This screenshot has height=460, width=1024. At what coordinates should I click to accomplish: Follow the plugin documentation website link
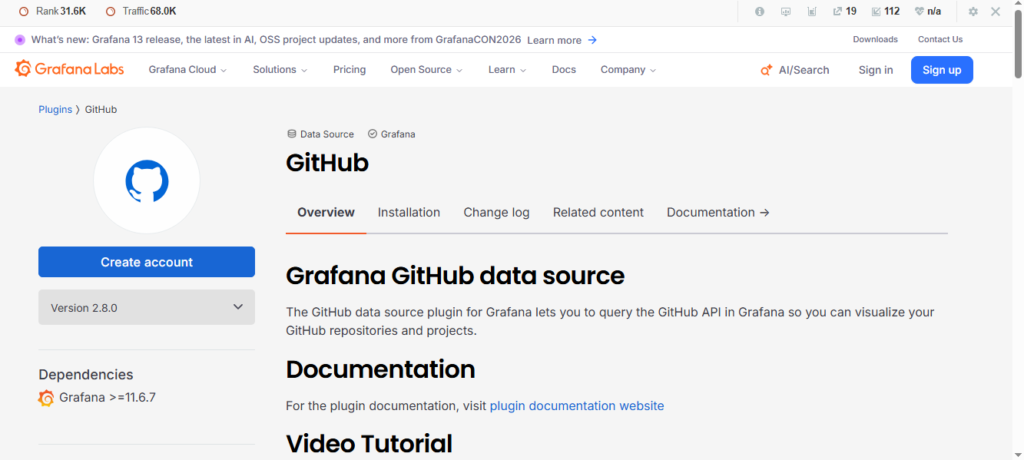click(577, 406)
